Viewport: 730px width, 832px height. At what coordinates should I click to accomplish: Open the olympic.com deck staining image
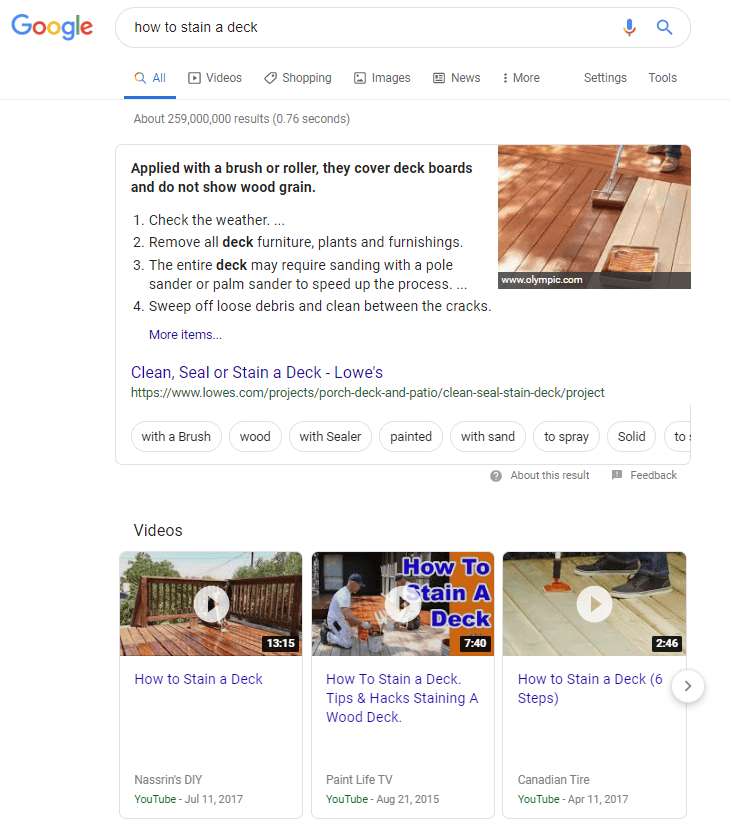click(x=594, y=217)
